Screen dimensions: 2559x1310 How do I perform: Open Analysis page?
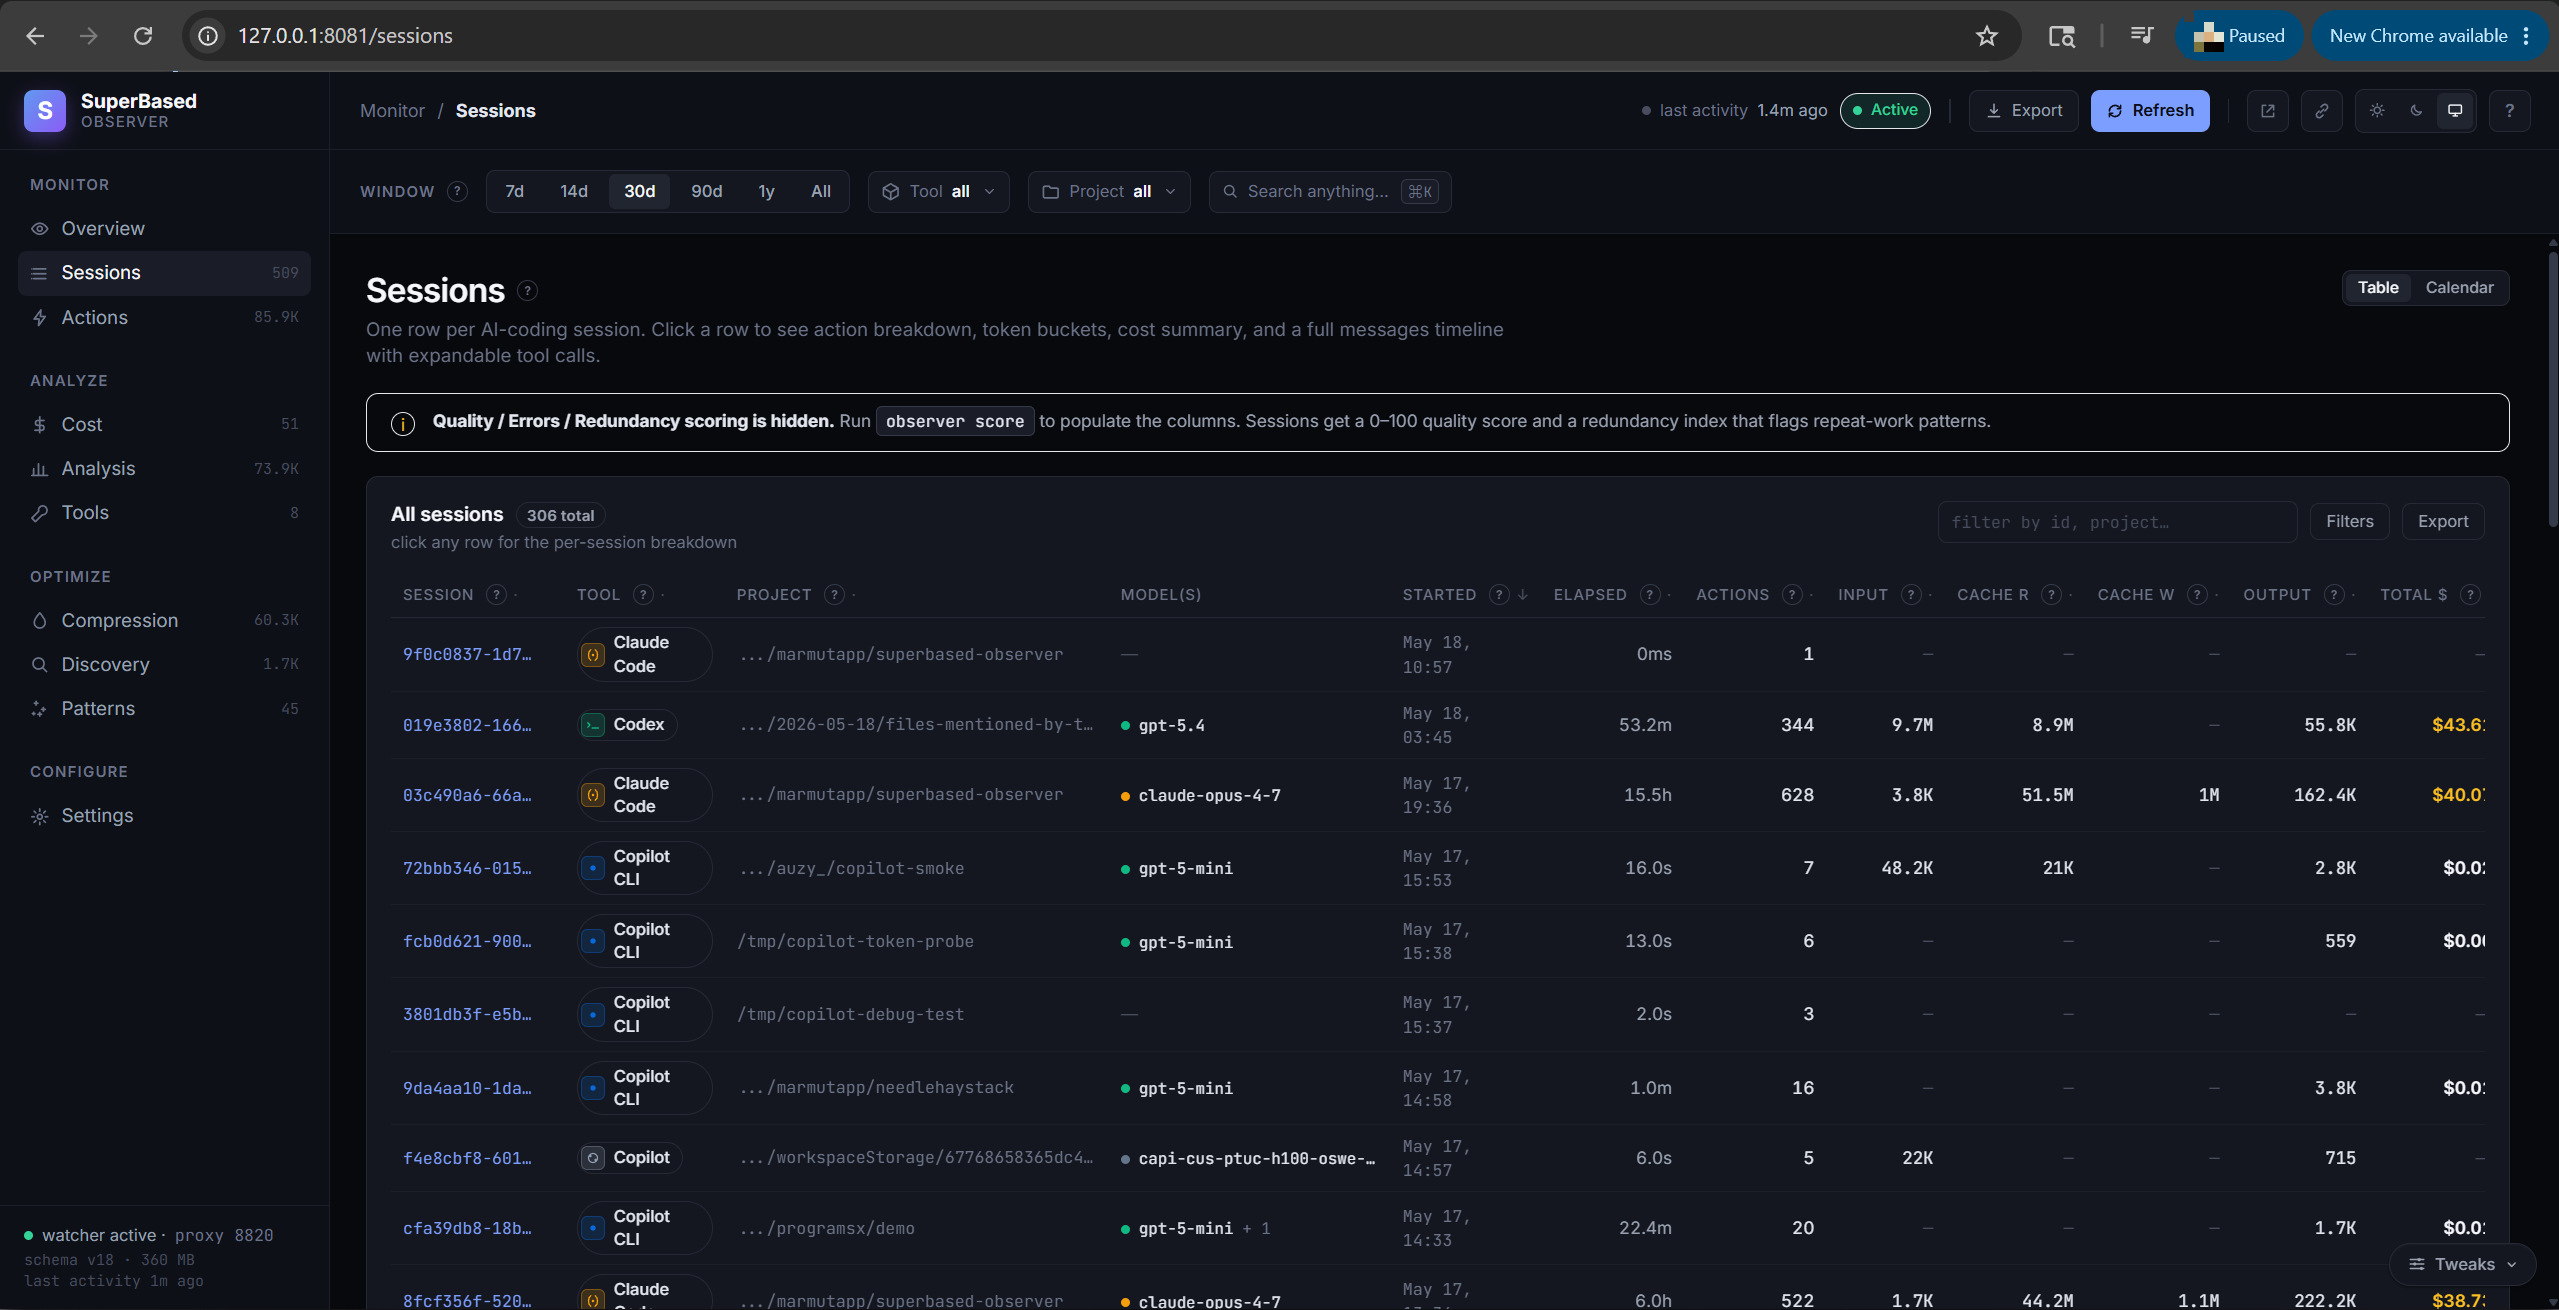164,468
